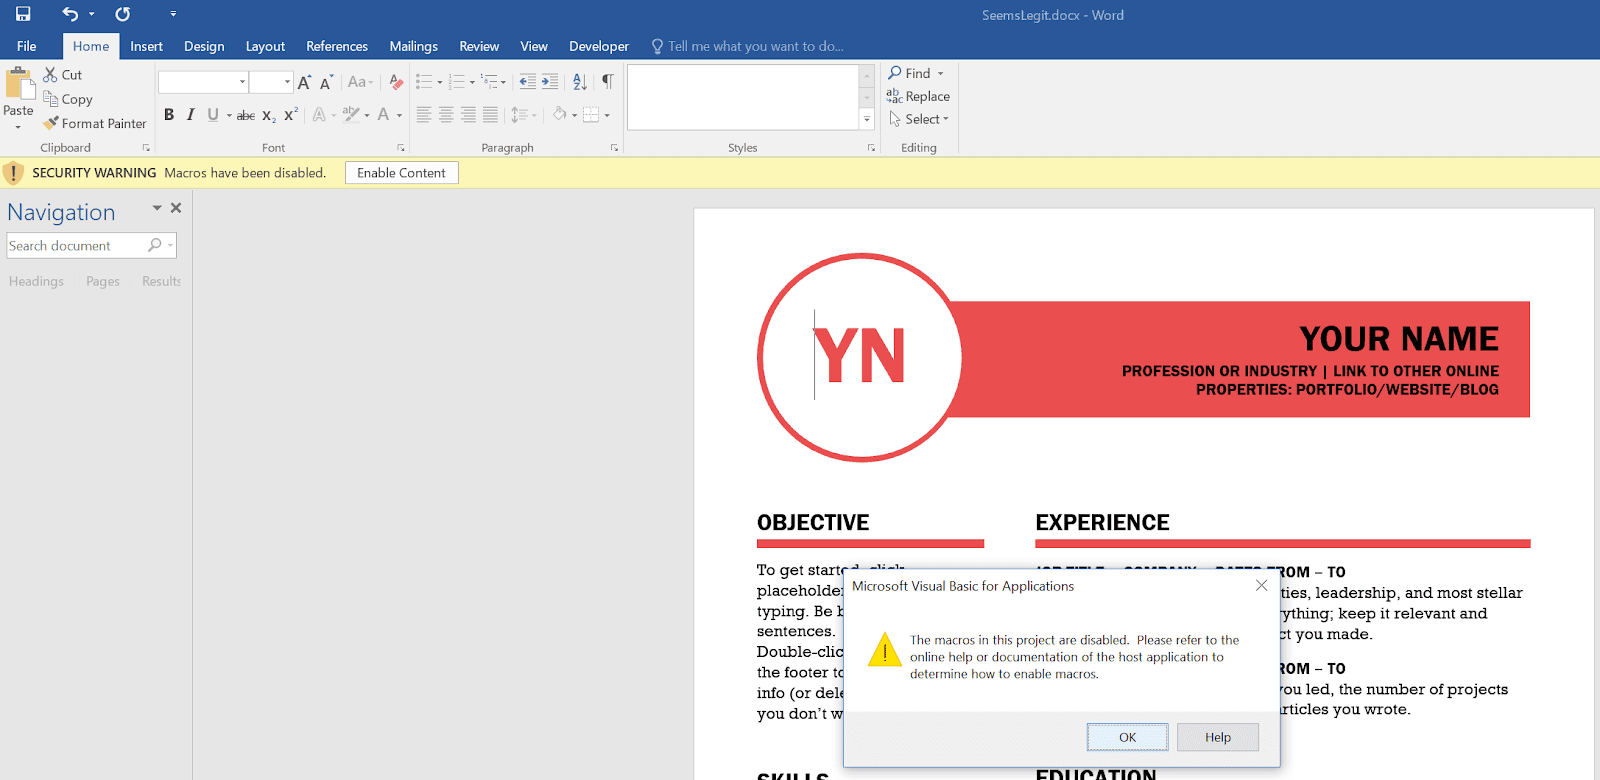Switch to the Developer tab
This screenshot has height=780, width=1600.
(598, 46)
